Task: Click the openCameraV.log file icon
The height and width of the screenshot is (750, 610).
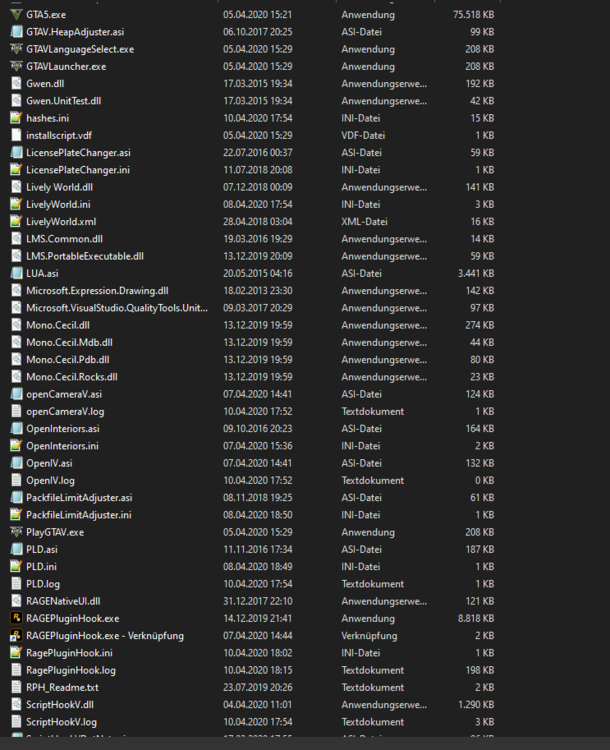Action: 16,411
